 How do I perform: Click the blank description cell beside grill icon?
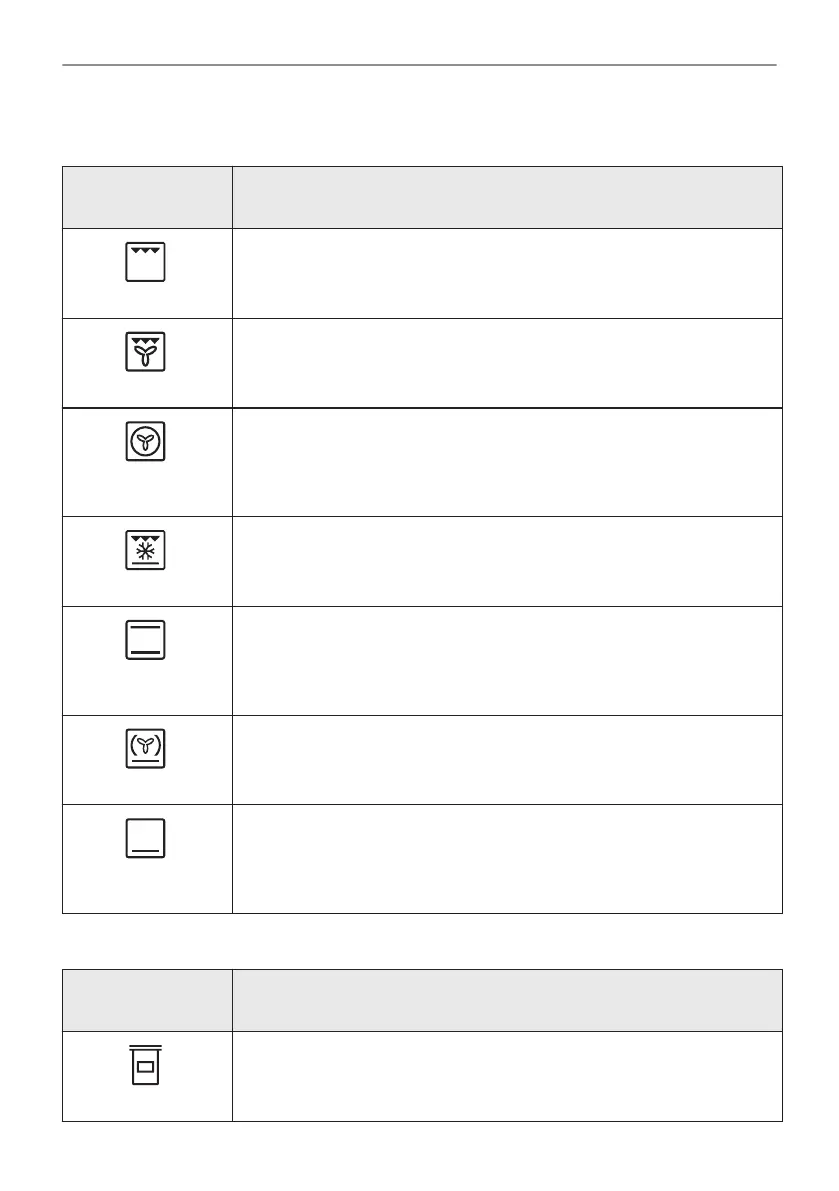507,273
